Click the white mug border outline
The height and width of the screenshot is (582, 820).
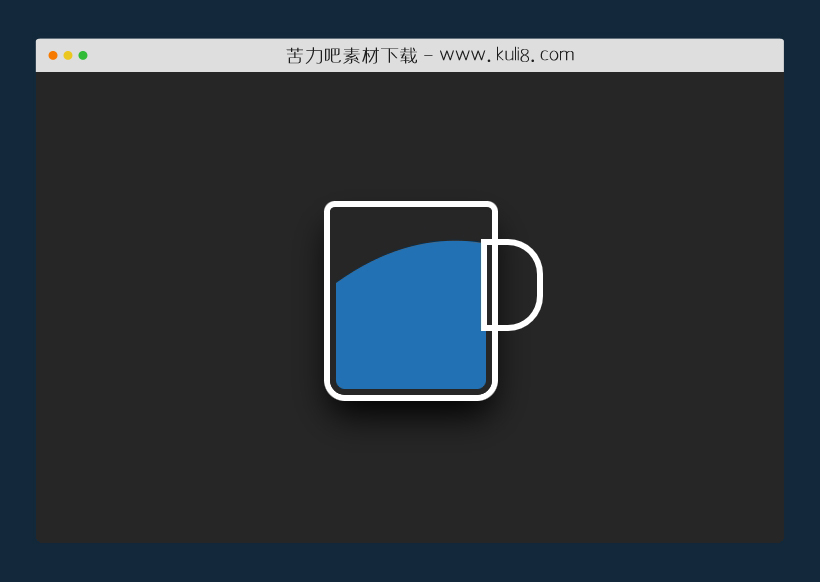click(x=330, y=300)
